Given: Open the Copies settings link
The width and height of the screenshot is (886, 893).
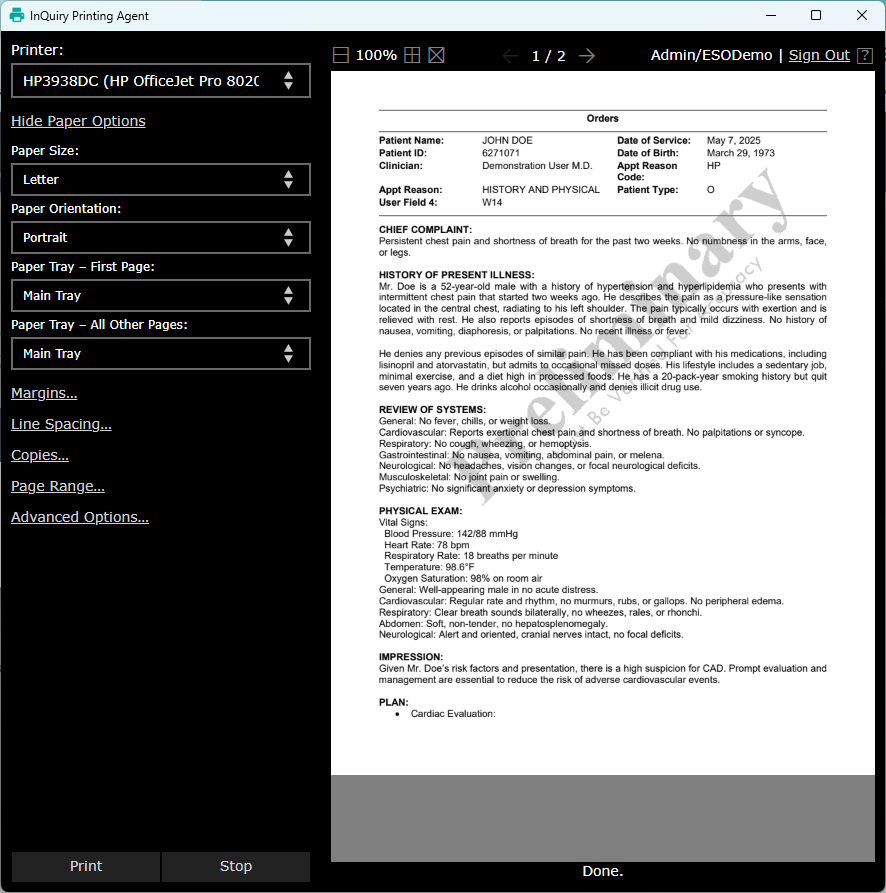Looking at the screenshot, I should (40, 456).
